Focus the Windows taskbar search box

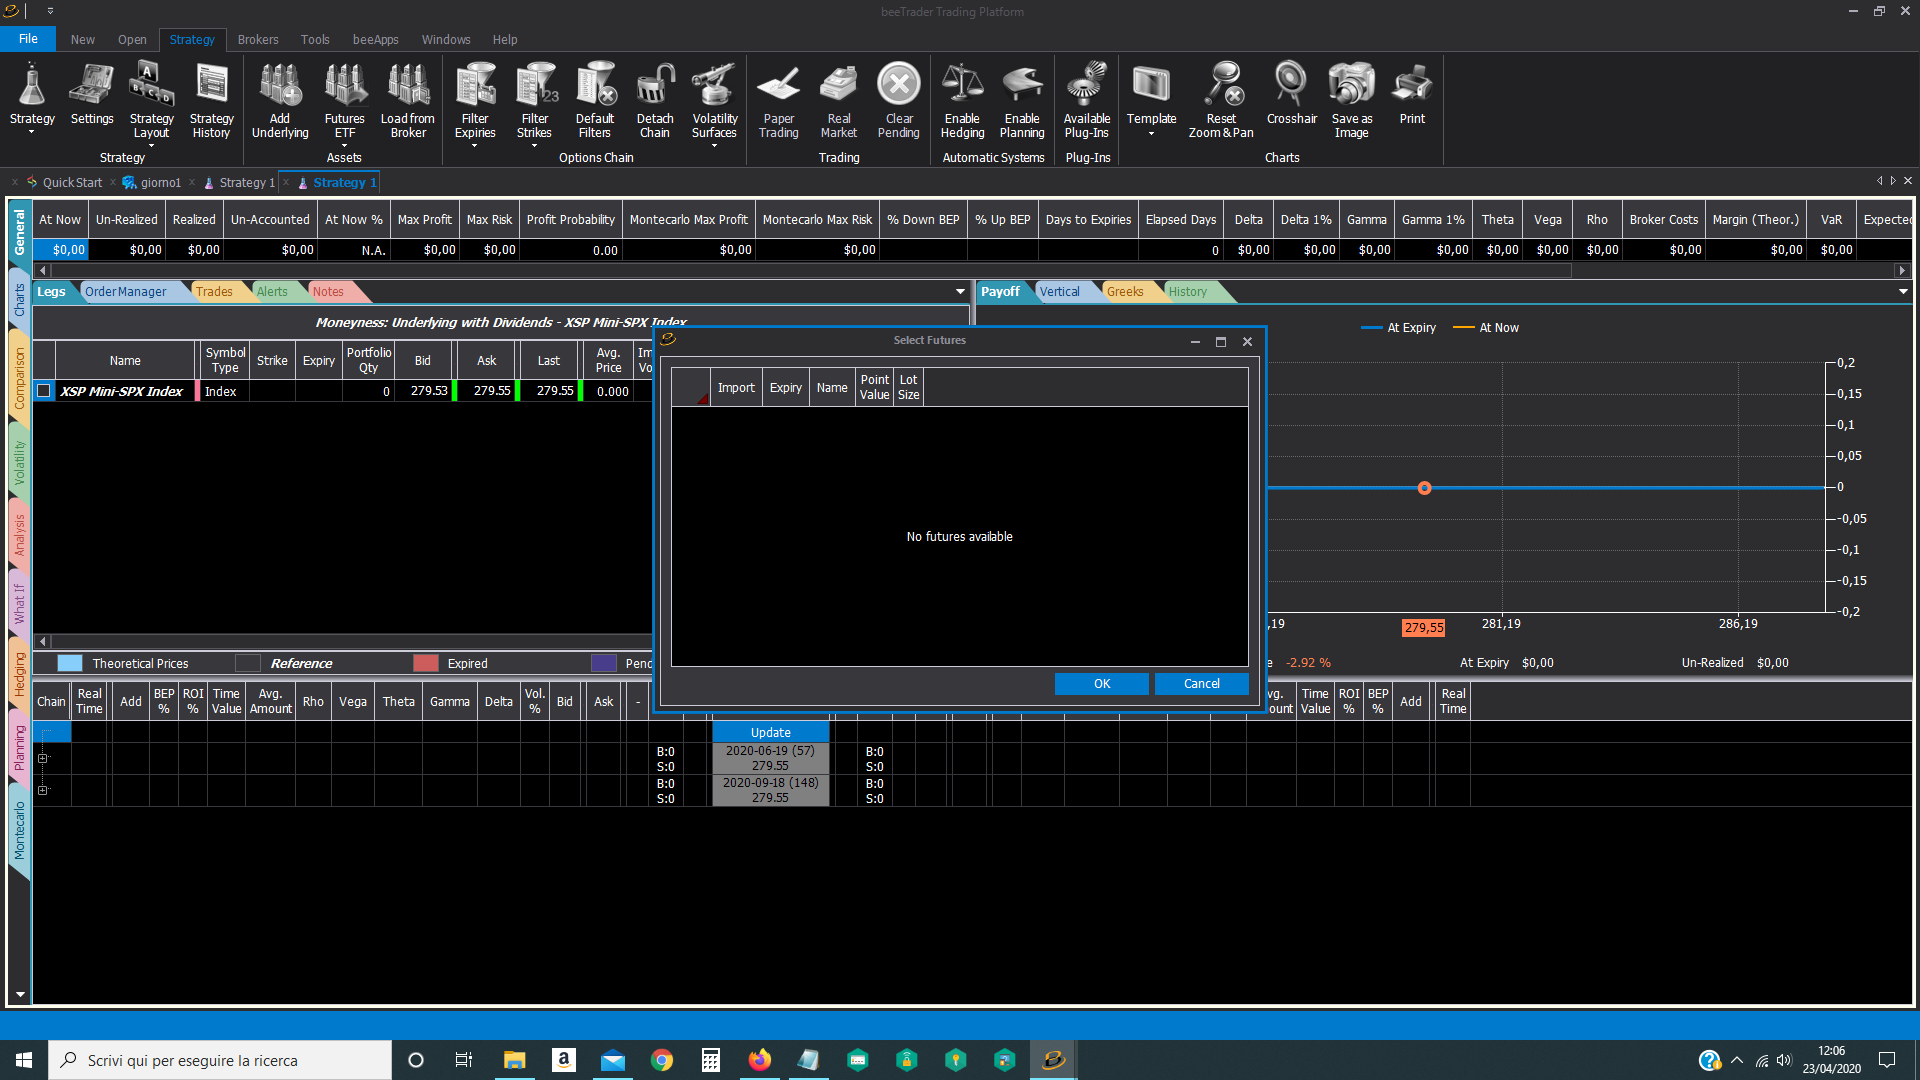pos(220,1060)
